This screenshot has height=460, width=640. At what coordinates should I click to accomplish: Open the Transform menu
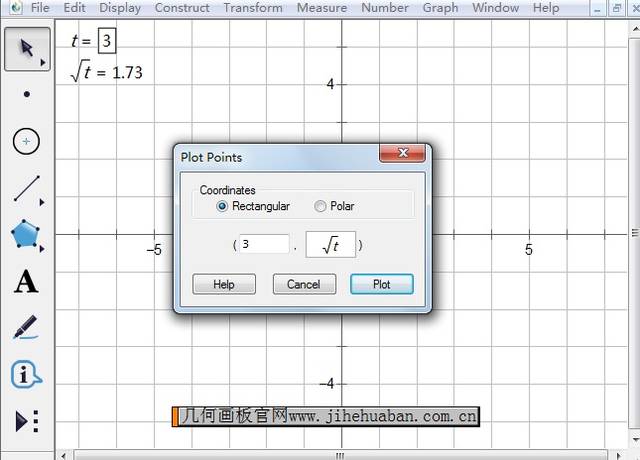tap(253, 8)
